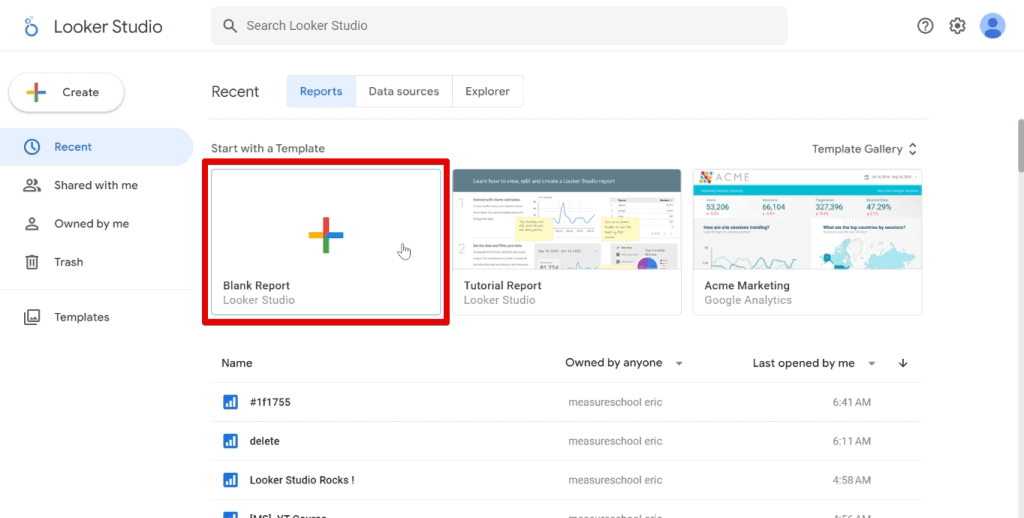Click the 6:41 AM timestamp
This screenshot has width=1024, height=518.
tap(852, 402)
